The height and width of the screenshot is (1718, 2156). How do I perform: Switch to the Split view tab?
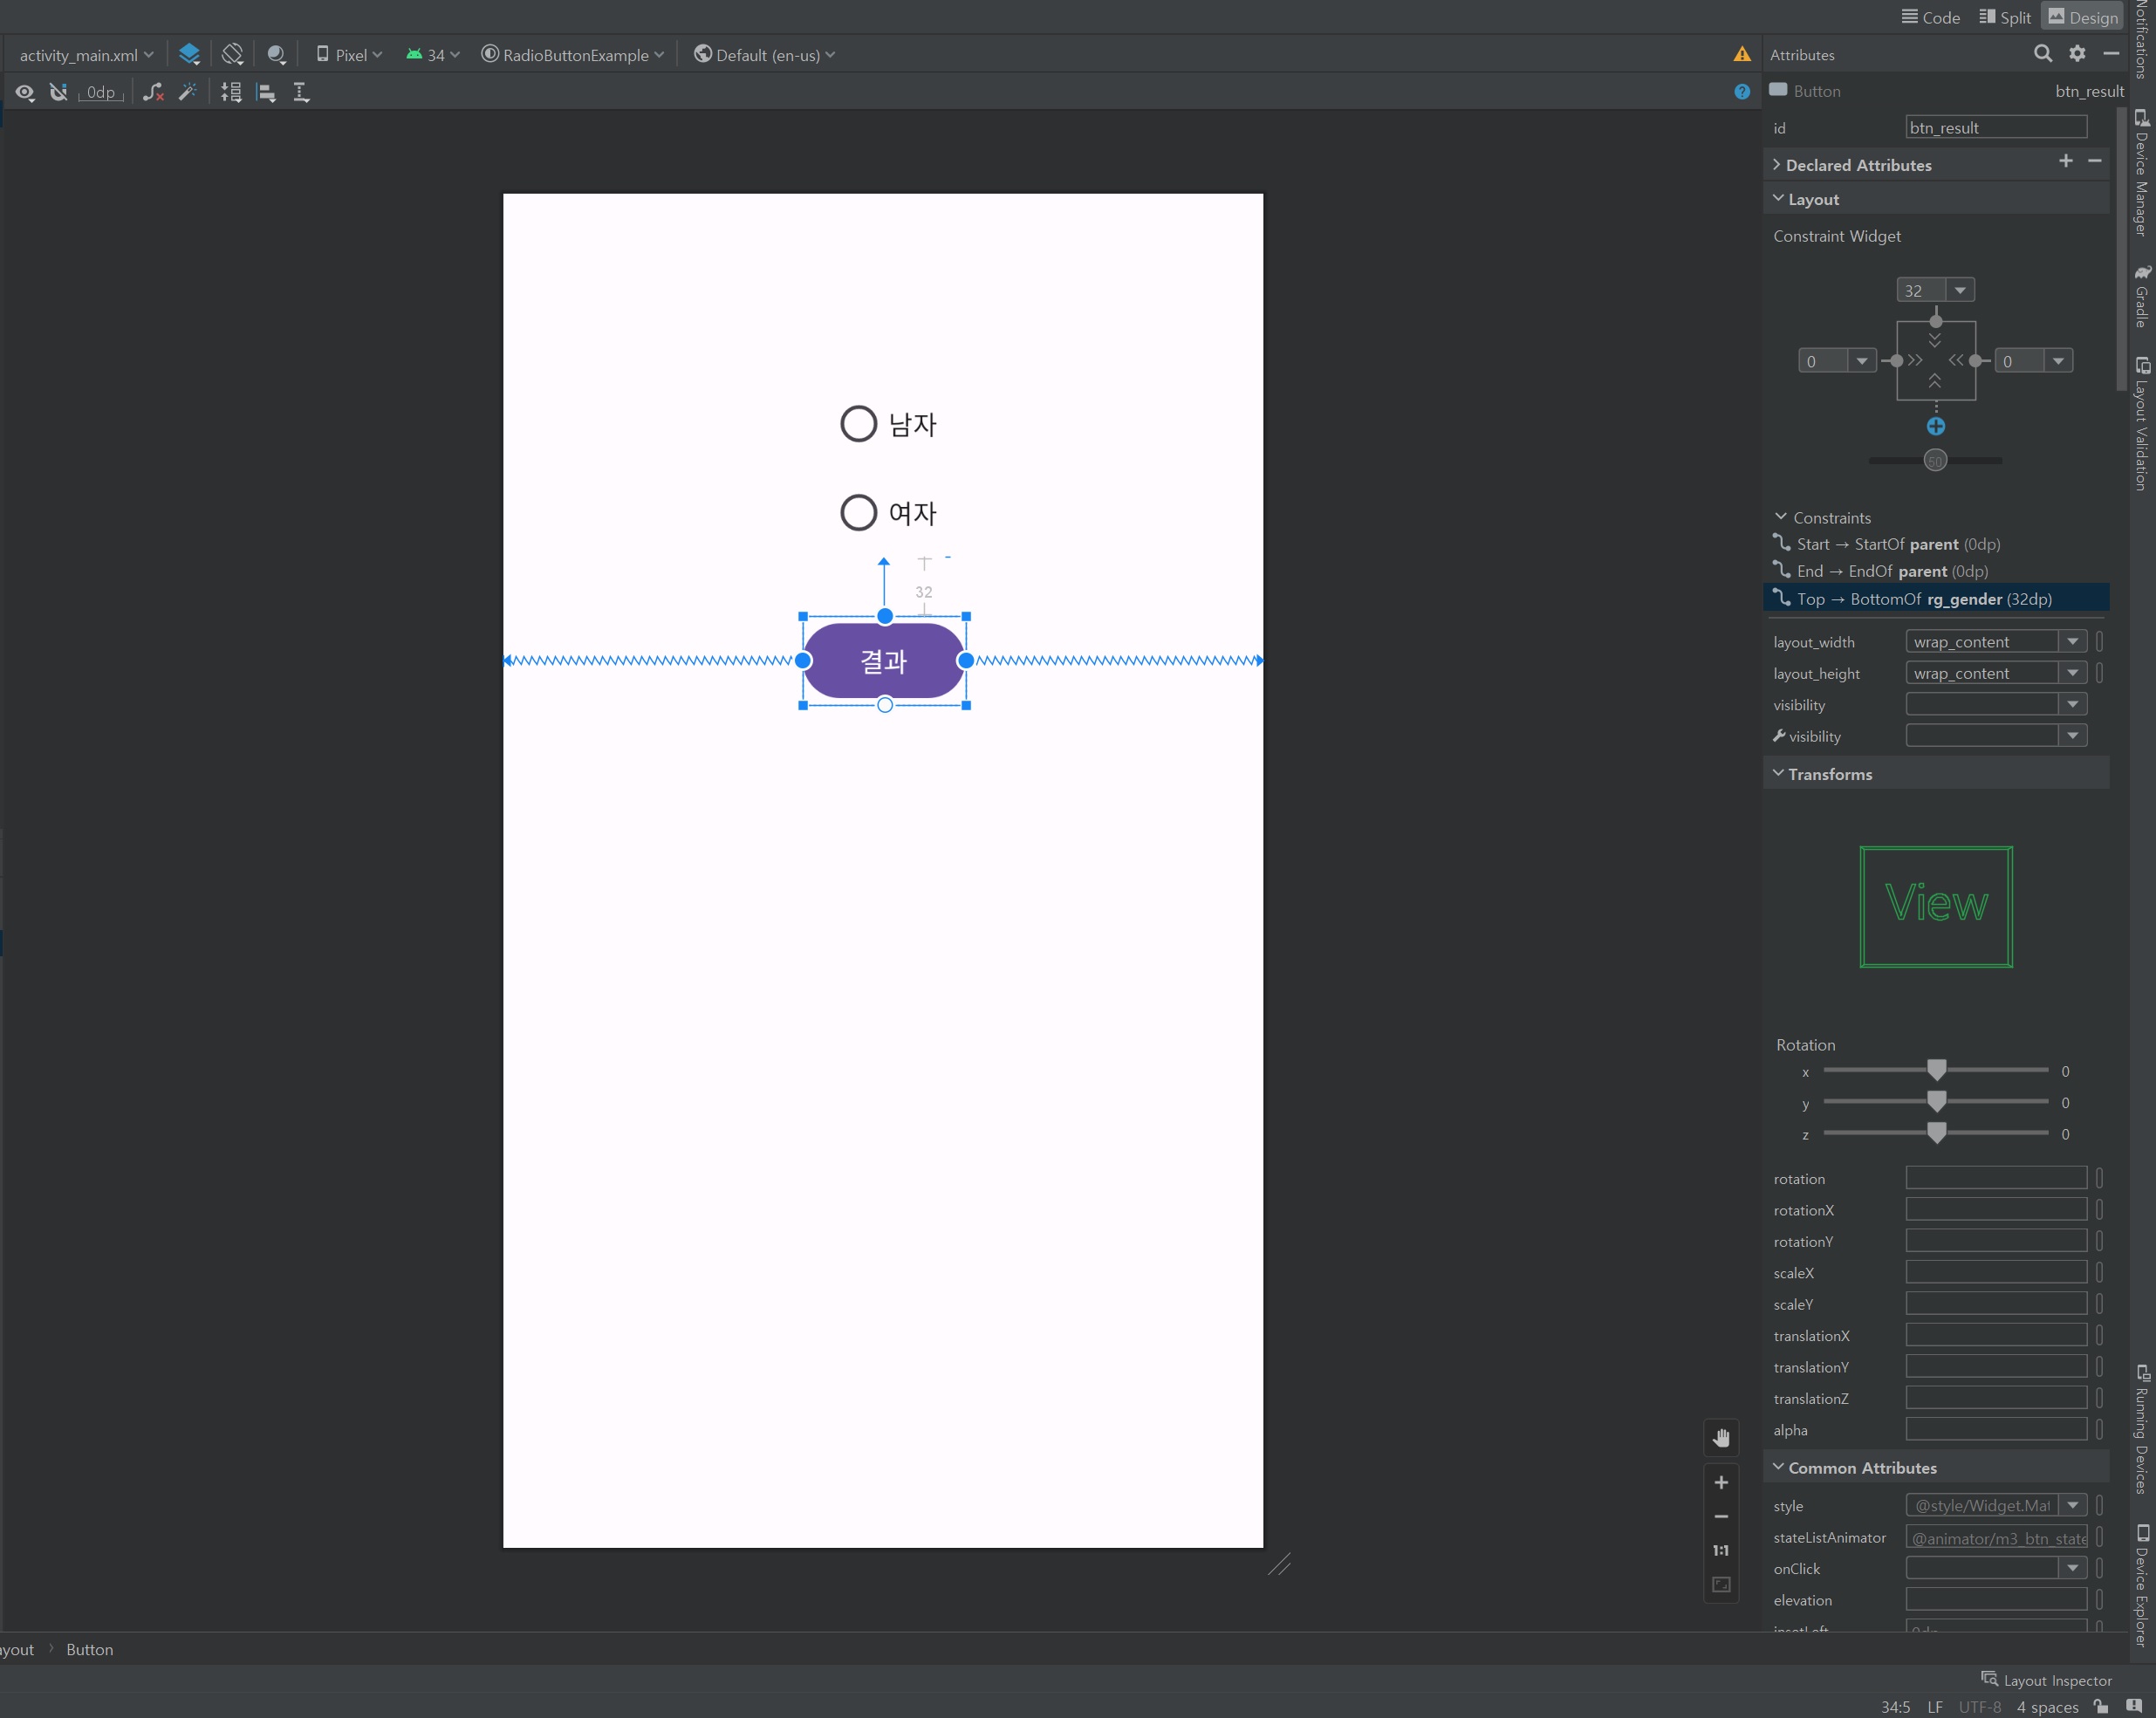coord(2005,17)
